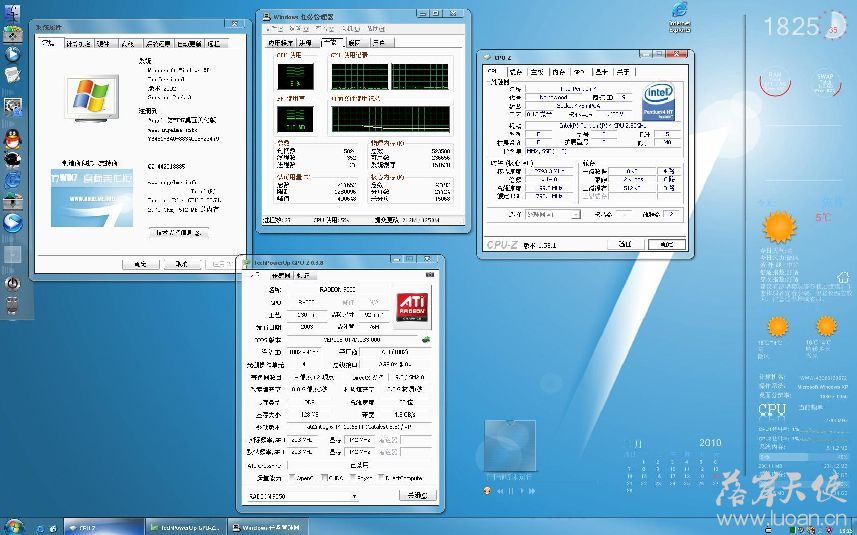This screenshot has width=857, height=535.
Task: Click the large sun weather icon in the sidebar
Action: 779,226
